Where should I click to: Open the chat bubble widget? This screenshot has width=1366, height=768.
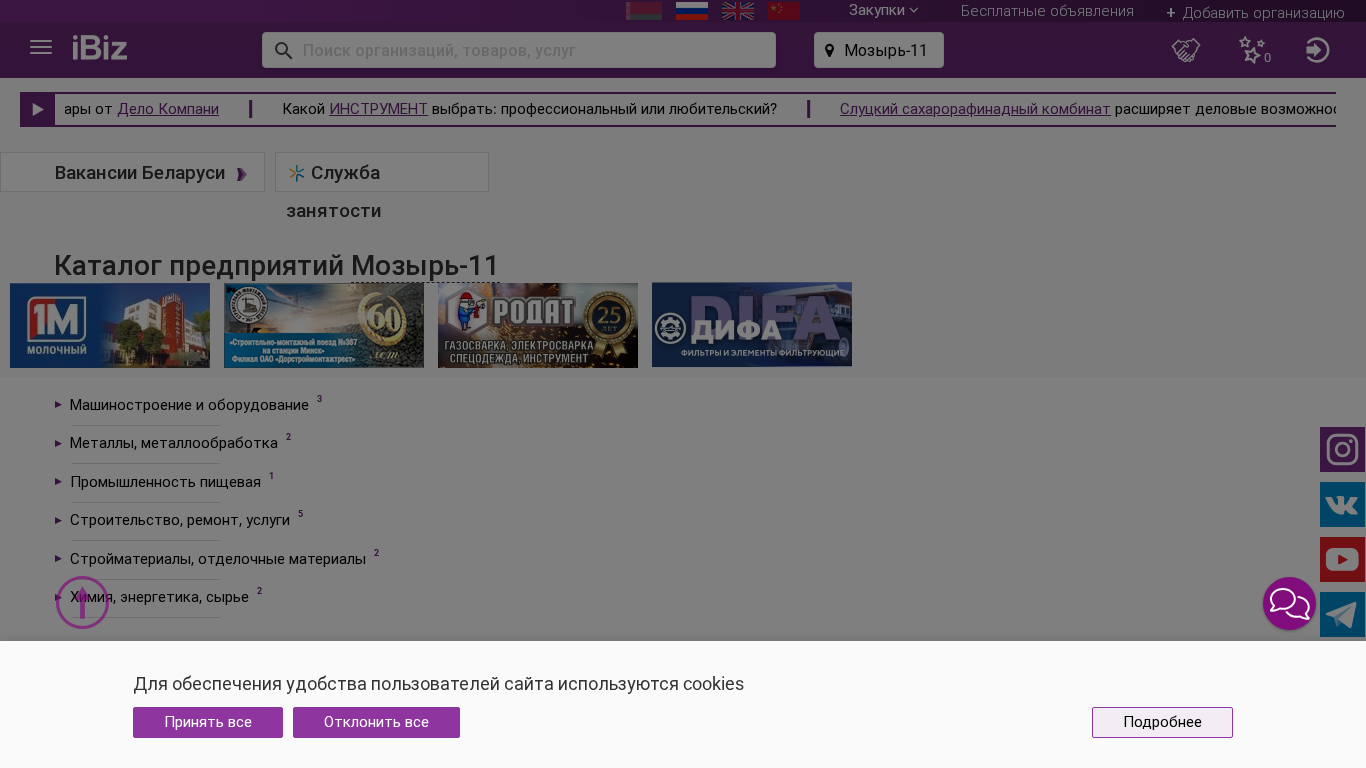click(1290, 604)
